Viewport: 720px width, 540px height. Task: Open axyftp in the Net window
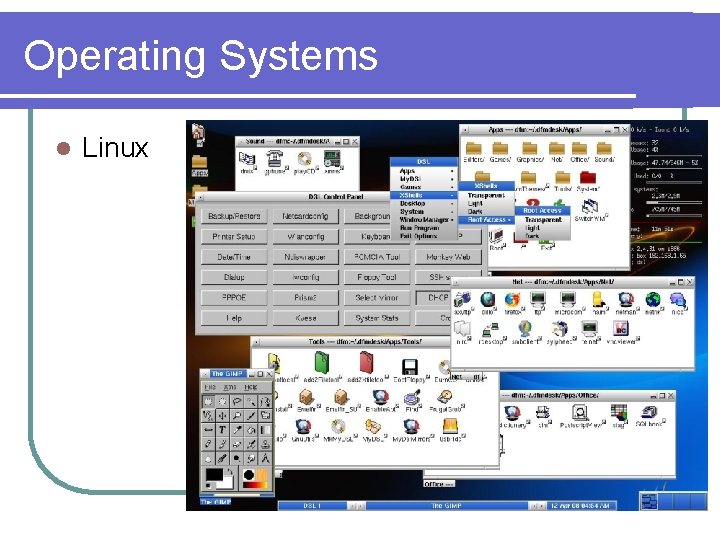462,301
